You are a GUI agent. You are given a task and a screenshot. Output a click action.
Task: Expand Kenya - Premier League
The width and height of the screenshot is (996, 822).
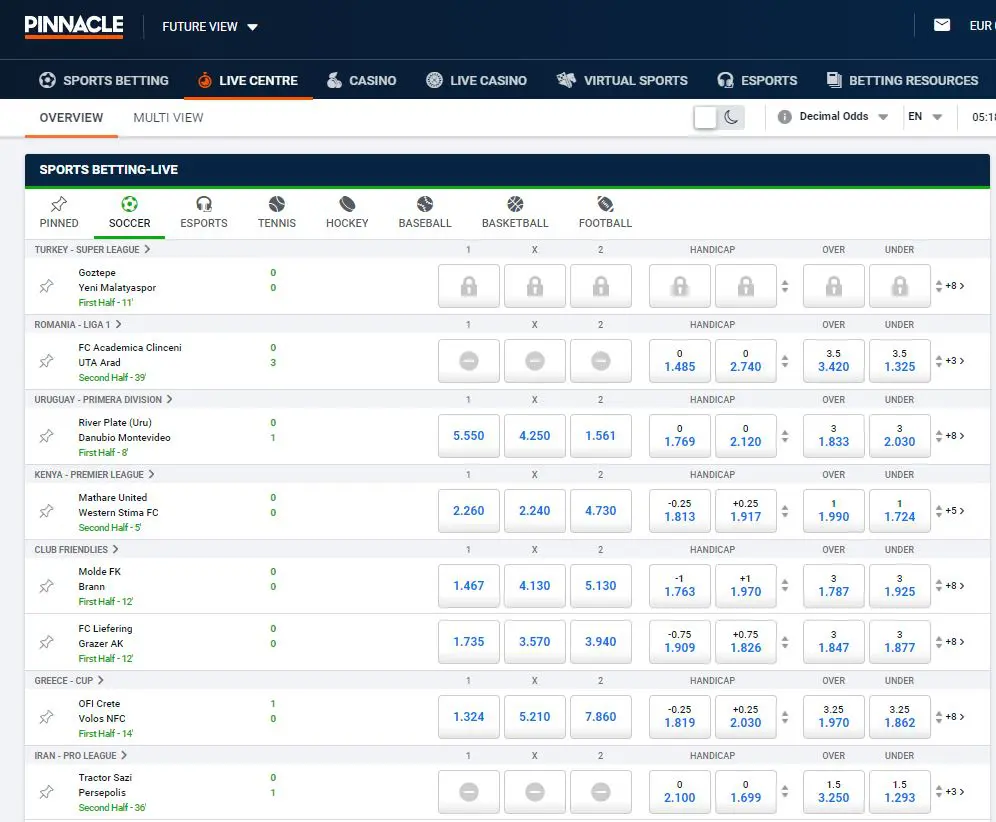coord(95,474)
